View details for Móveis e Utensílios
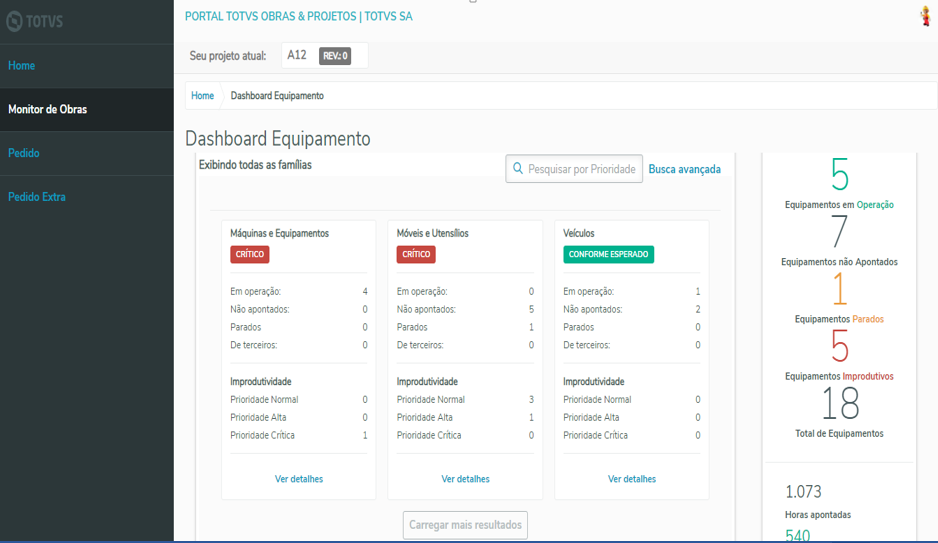This screenshot has height=543, width=938. click(x=465, y=479)
